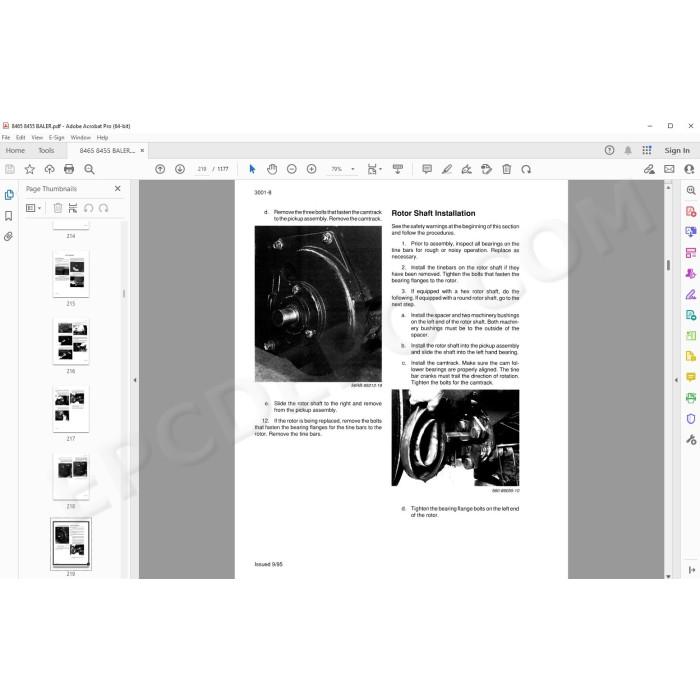Open the Protect shield tool
This screenshot has width=700, height=700.
point(691,419)
